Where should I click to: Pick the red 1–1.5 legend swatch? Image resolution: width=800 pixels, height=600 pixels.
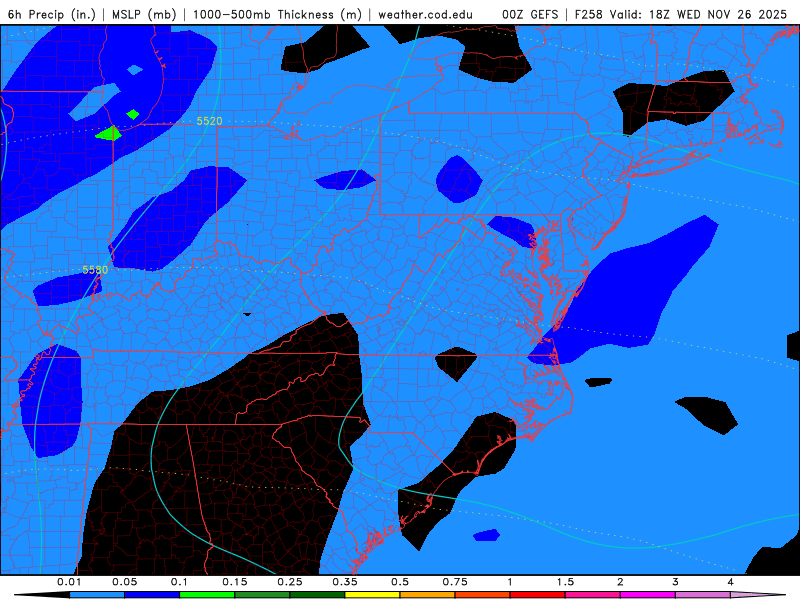[538, 595]
